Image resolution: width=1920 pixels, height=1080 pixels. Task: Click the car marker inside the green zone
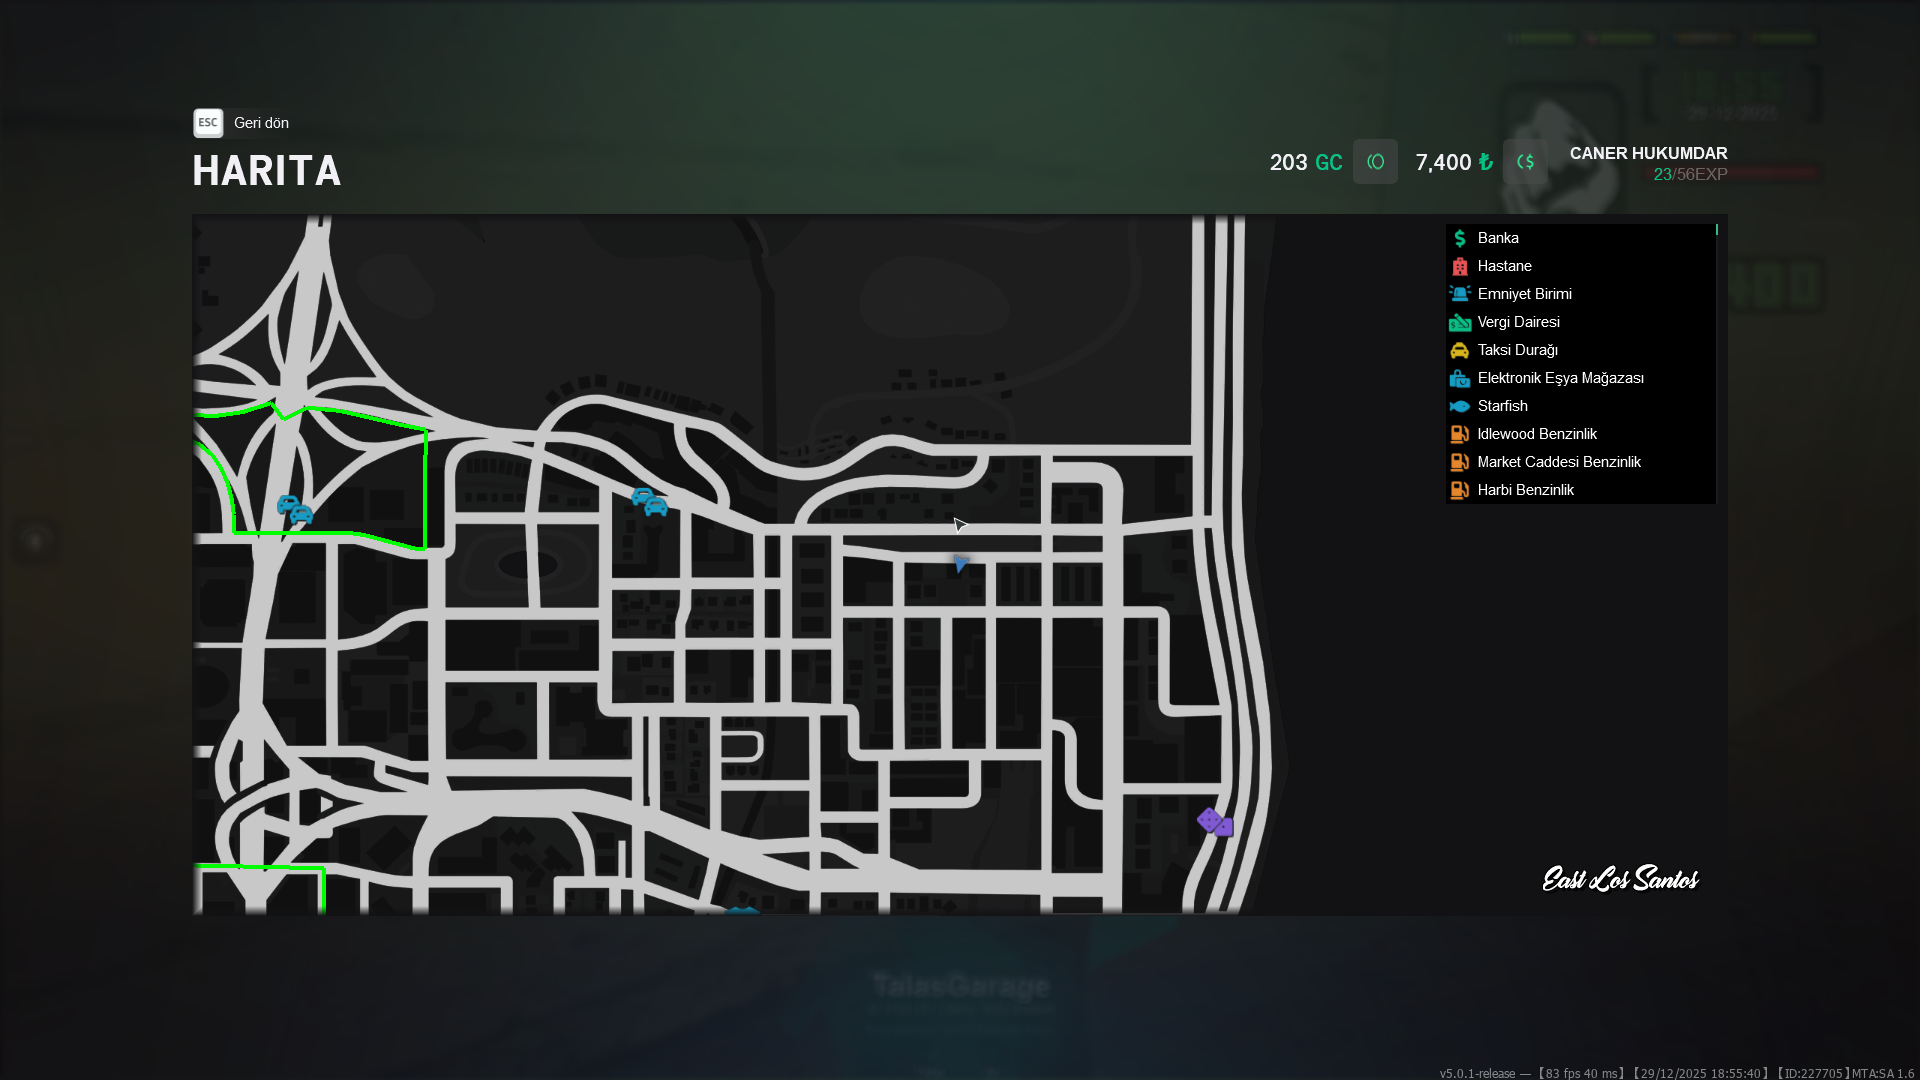click(295, 509)
